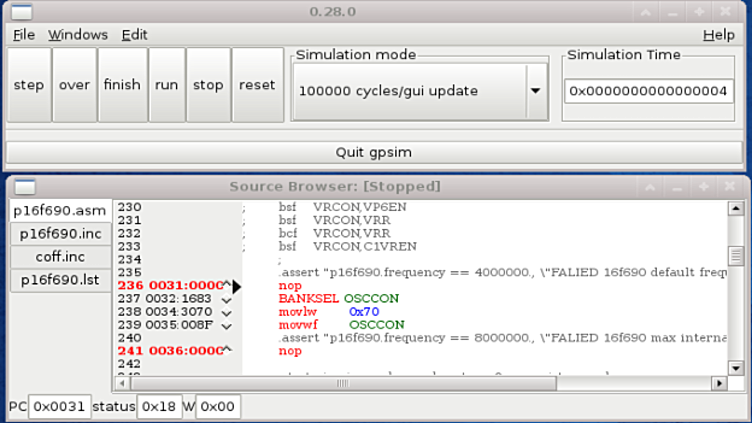Show the p16f690.lst listing tab
Viewport: 752px width, 423px height.
point(60,281)
